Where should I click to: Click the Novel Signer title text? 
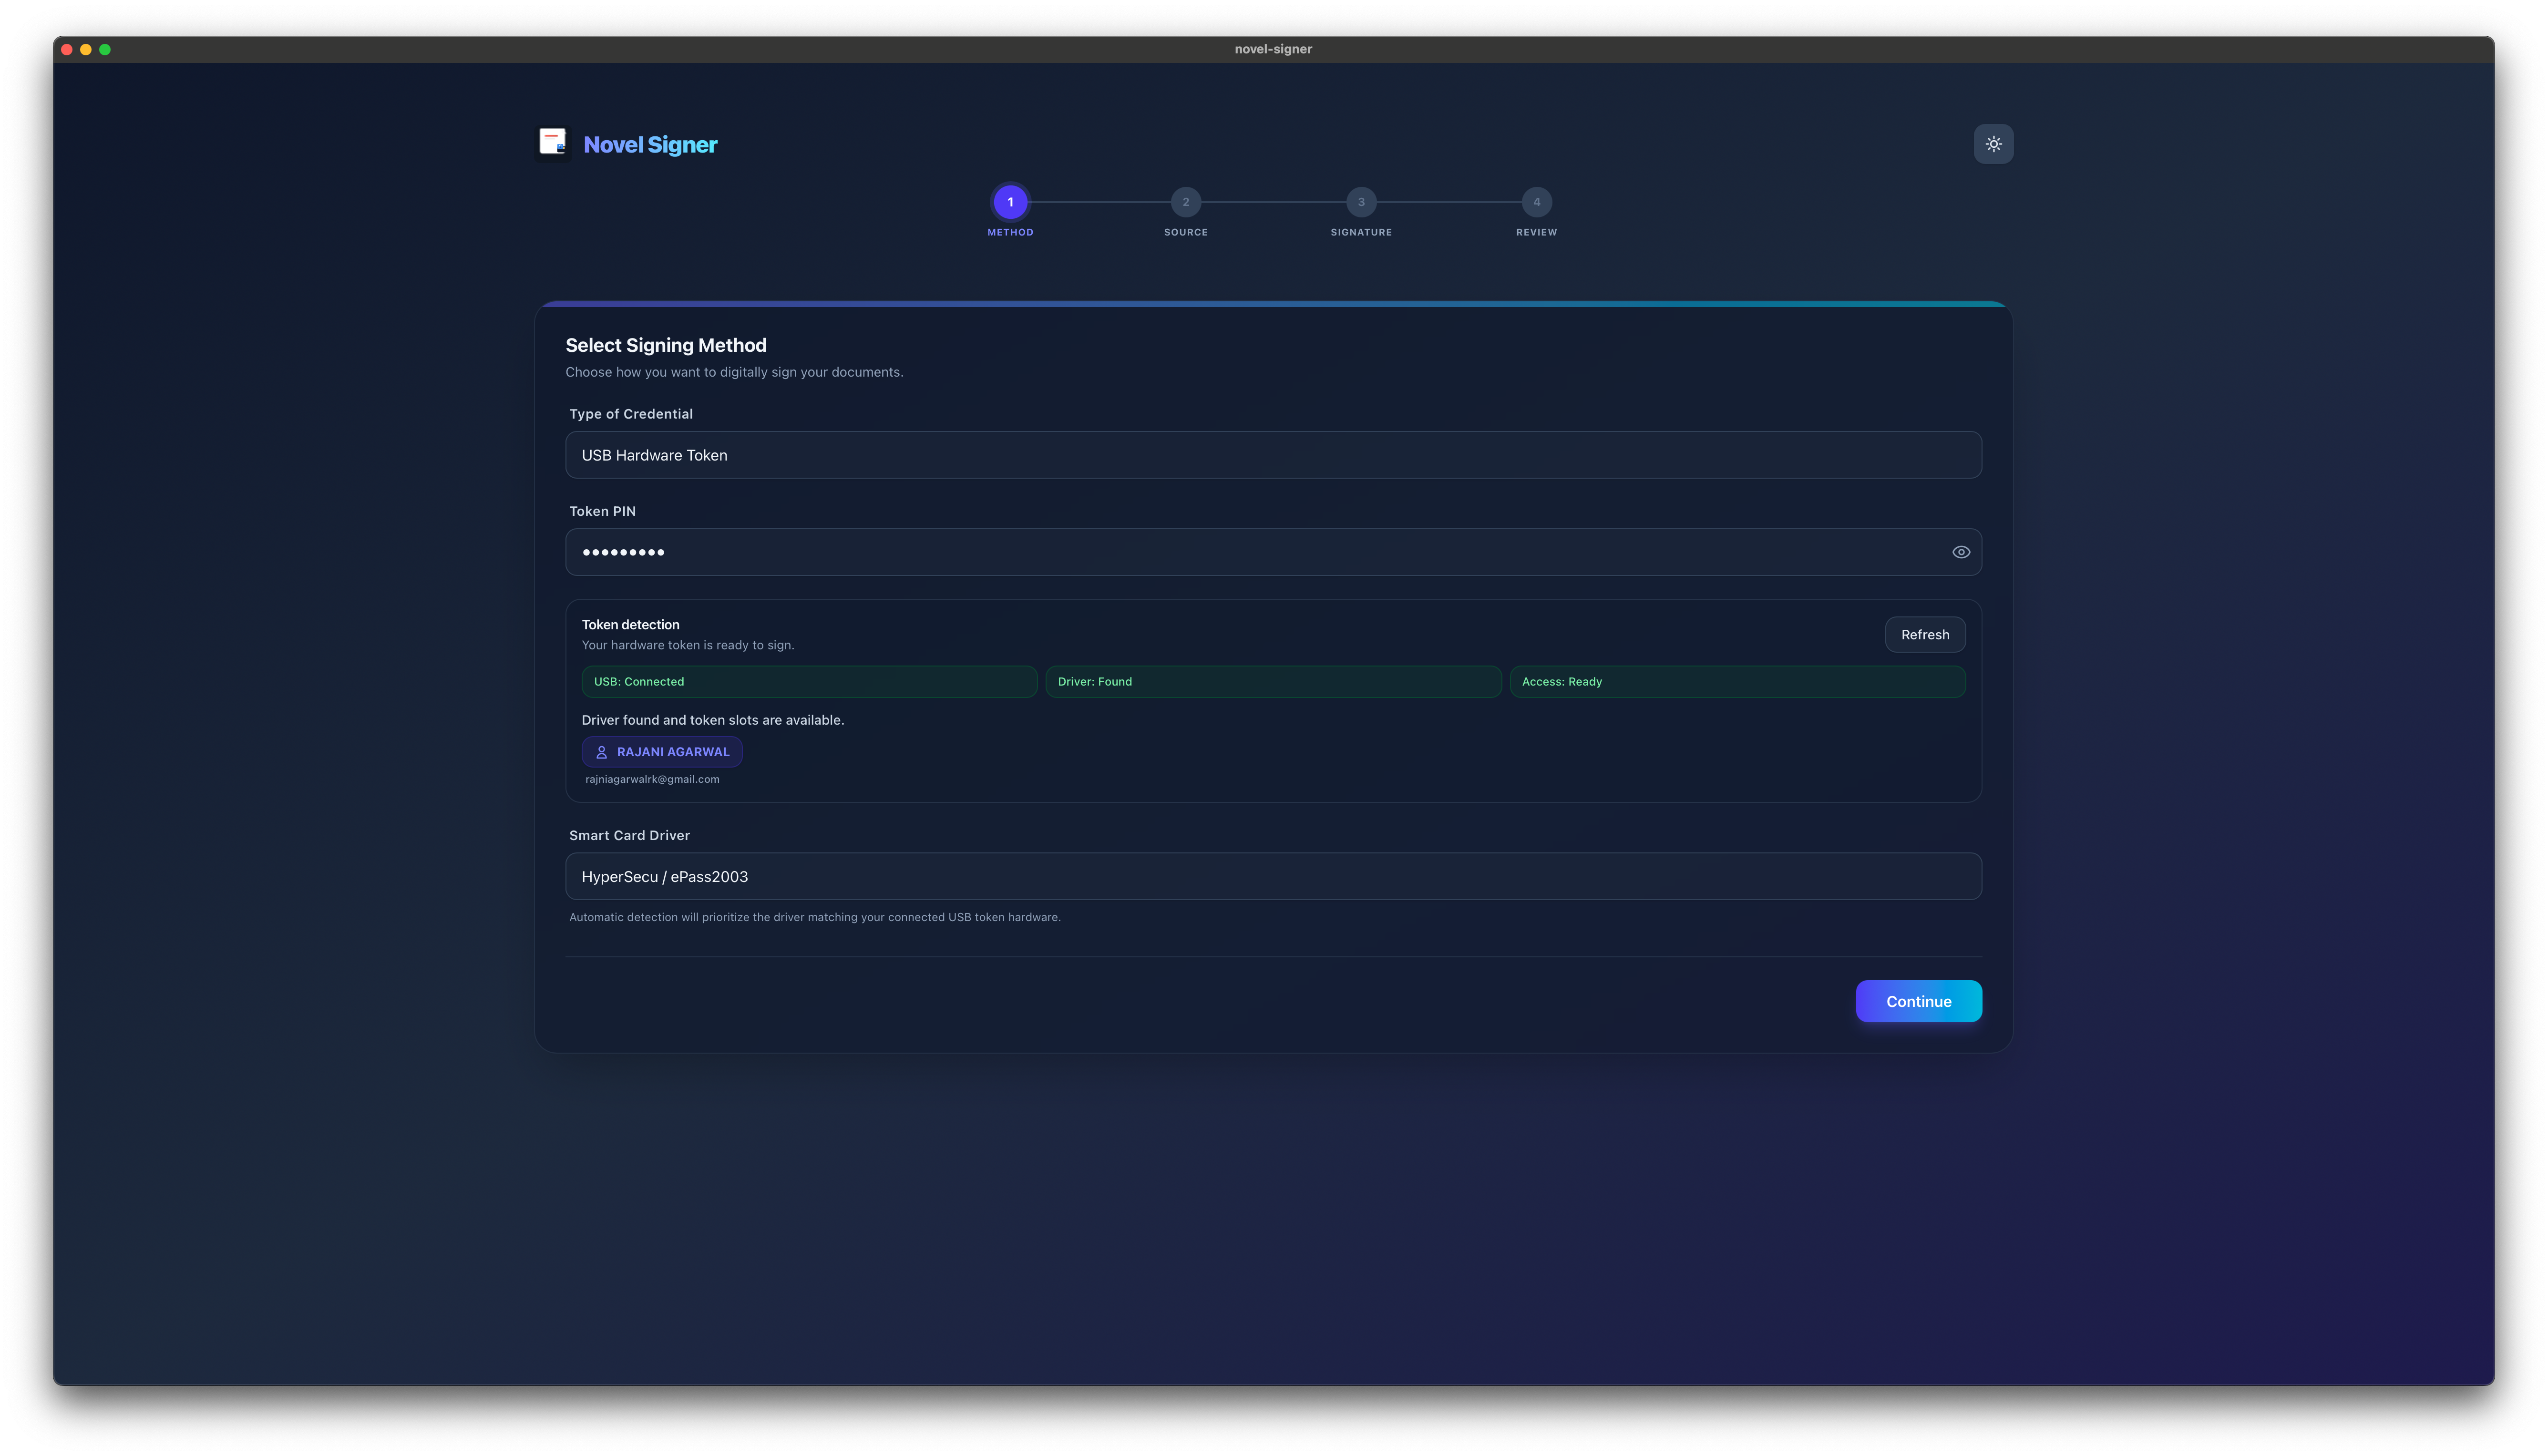click(x=650, y=145)
